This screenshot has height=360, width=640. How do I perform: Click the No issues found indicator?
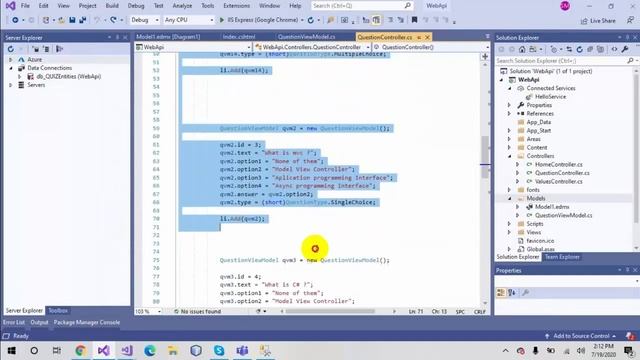pos(198,311)
